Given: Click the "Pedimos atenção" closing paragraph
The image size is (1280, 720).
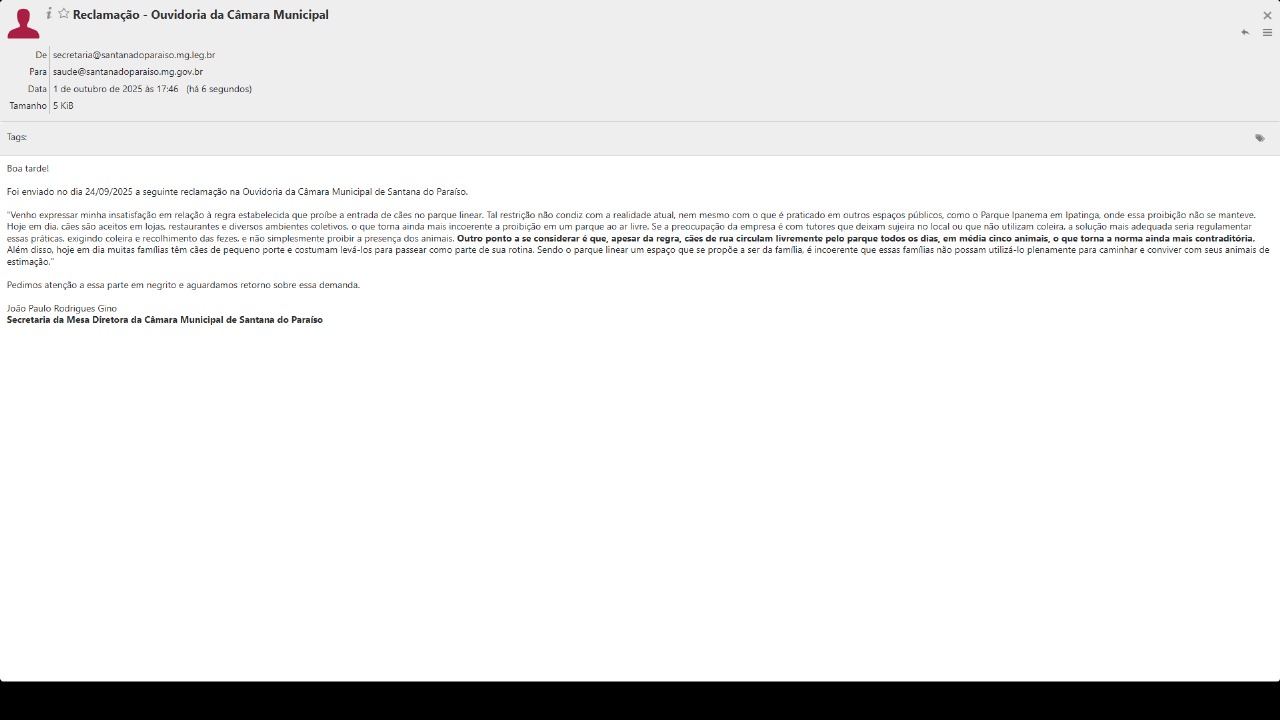Looking at the screenshot, I should (x=183, y=285).
